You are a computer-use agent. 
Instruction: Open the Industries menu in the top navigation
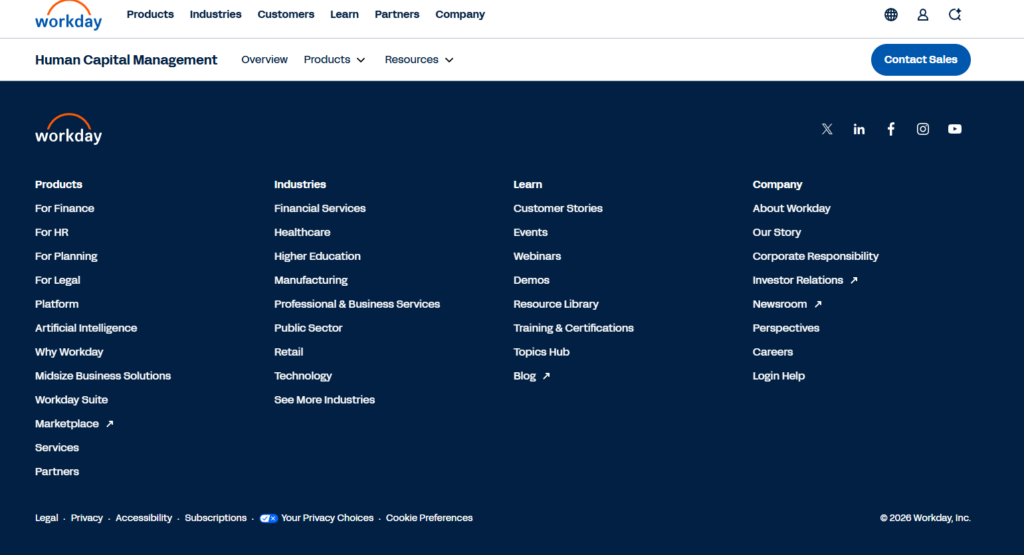pos(216,14)
